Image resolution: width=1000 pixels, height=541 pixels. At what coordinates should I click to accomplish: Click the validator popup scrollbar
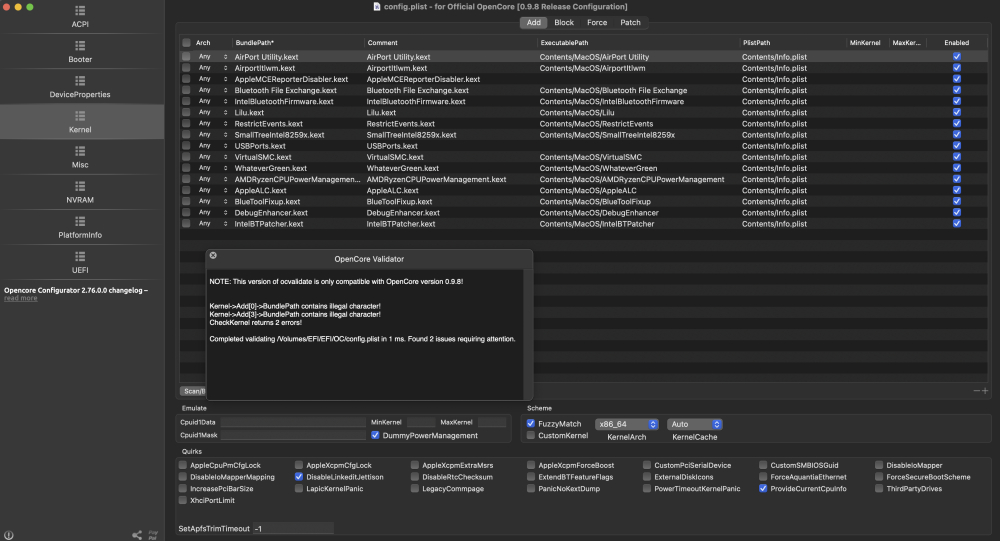[527, 334]
